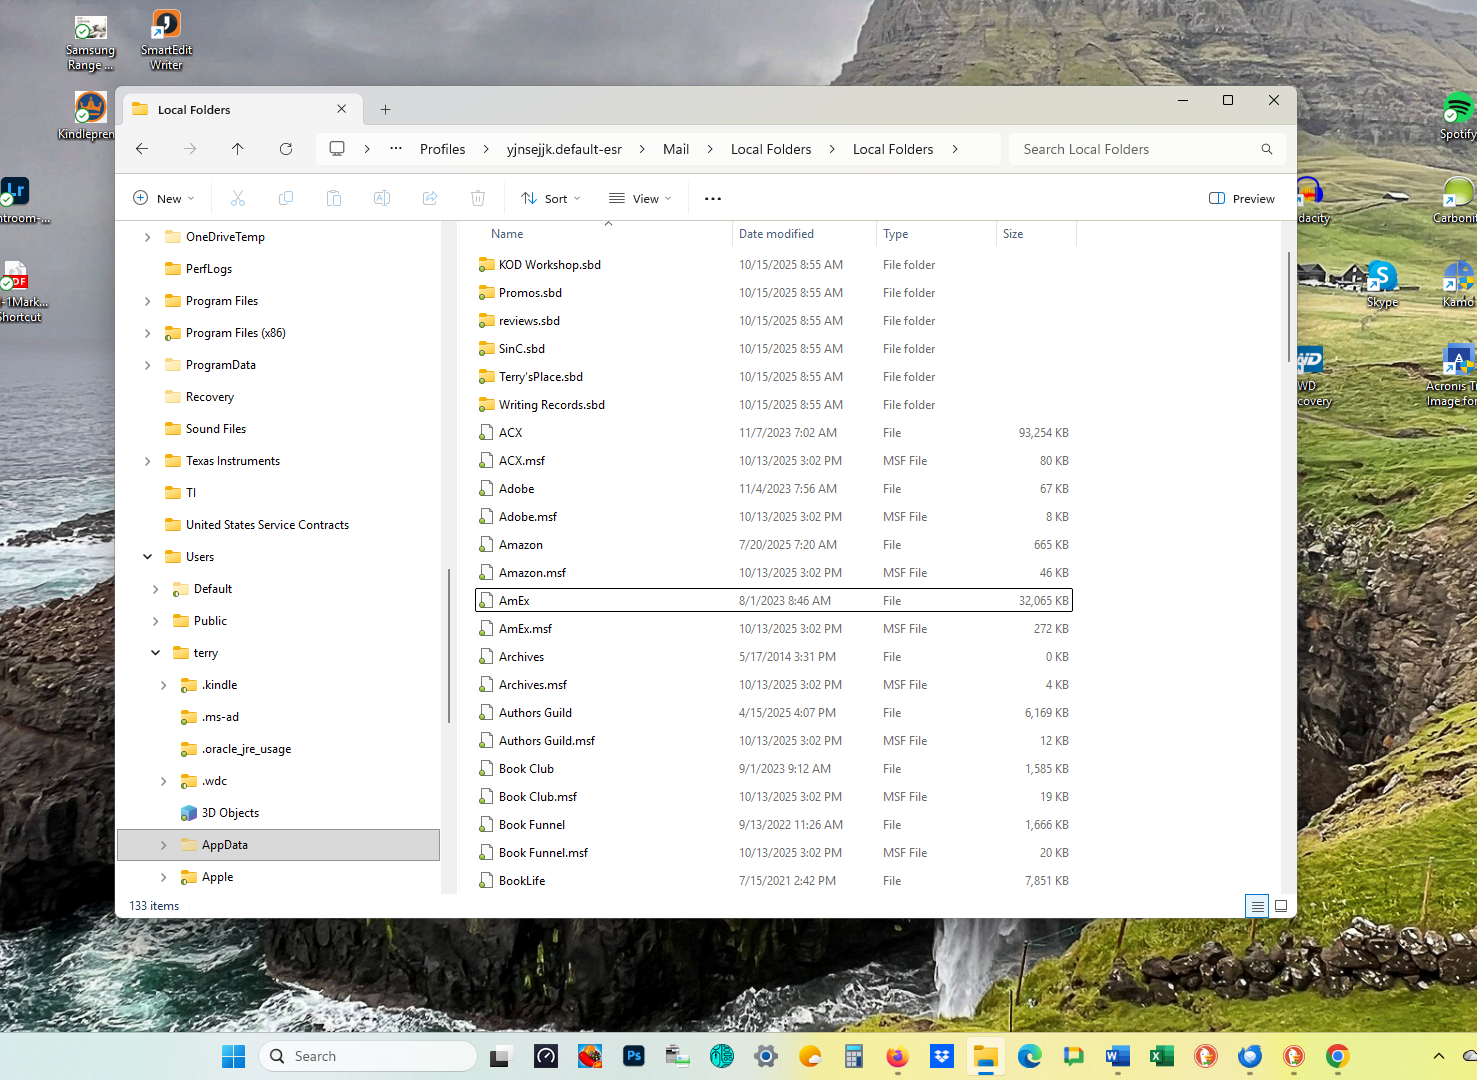
Task: Click the Search Local Folders field
Action: 1135,149
